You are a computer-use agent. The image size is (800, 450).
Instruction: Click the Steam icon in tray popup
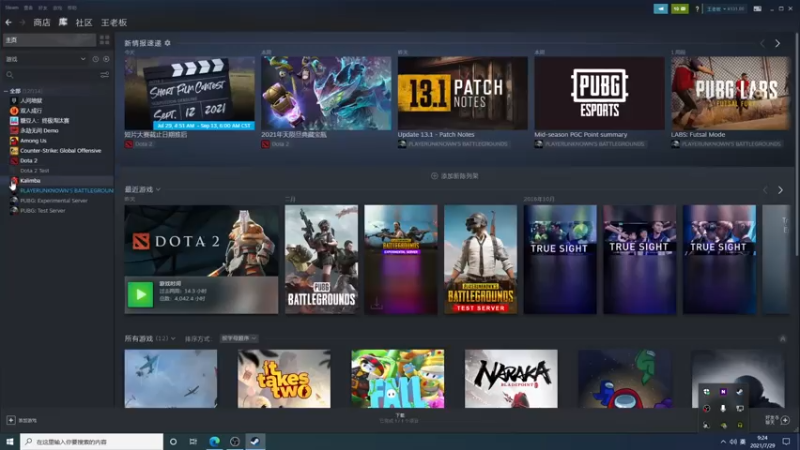pyautogui.click(x=740, y=392)
